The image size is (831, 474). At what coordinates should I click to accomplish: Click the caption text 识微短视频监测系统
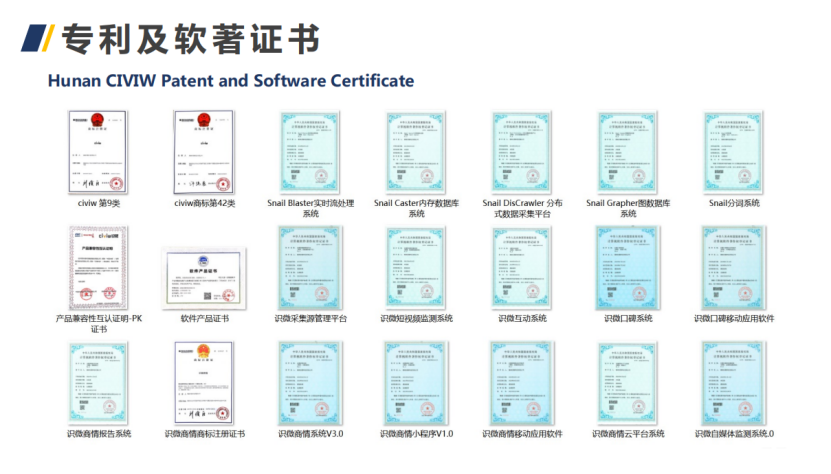417,318
